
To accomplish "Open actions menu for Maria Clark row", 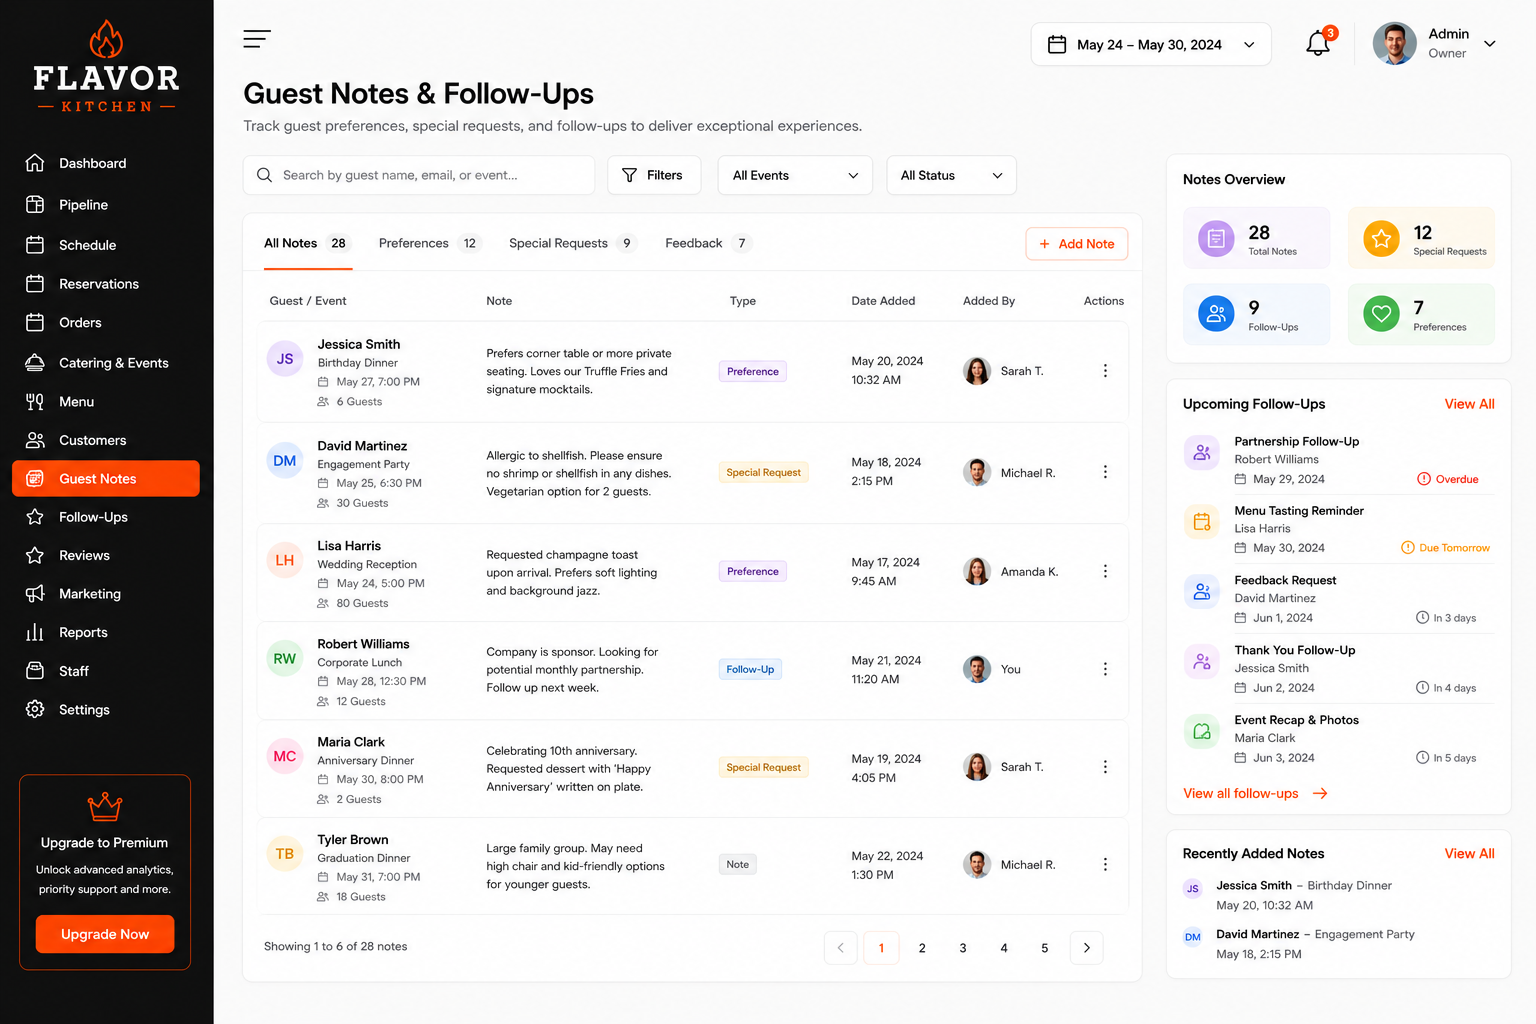I will click(1105, 767).
